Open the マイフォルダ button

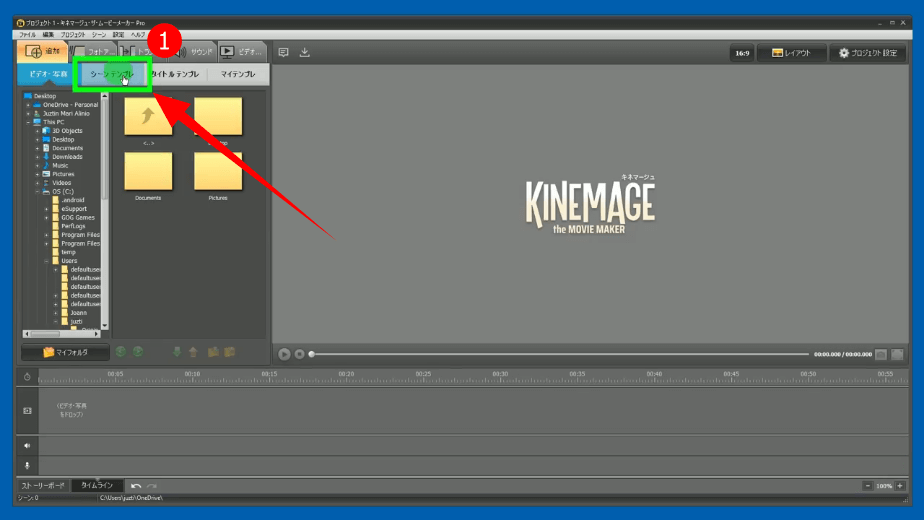[65, 352]
